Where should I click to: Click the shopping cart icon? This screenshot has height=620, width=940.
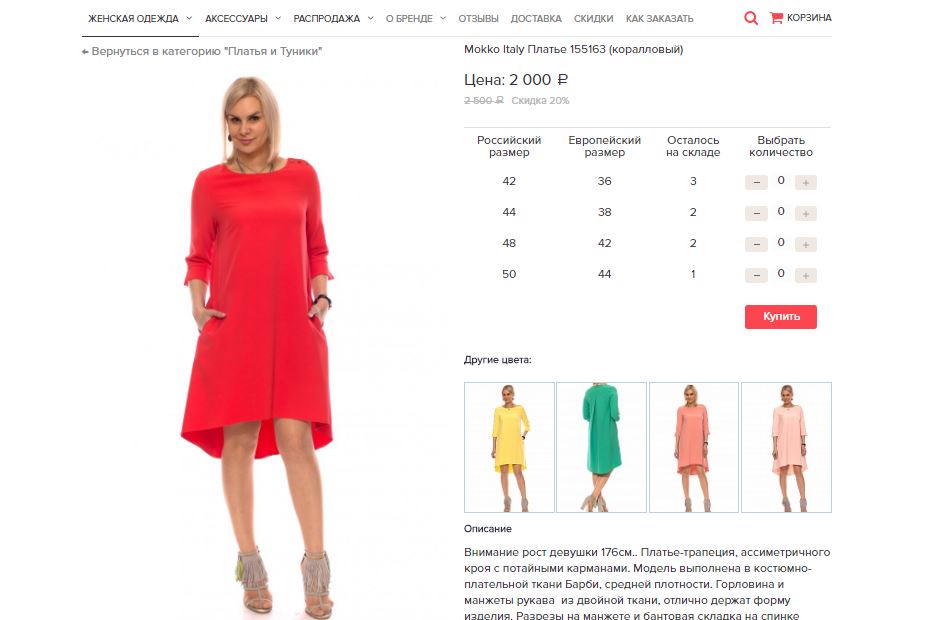(776, 18)
